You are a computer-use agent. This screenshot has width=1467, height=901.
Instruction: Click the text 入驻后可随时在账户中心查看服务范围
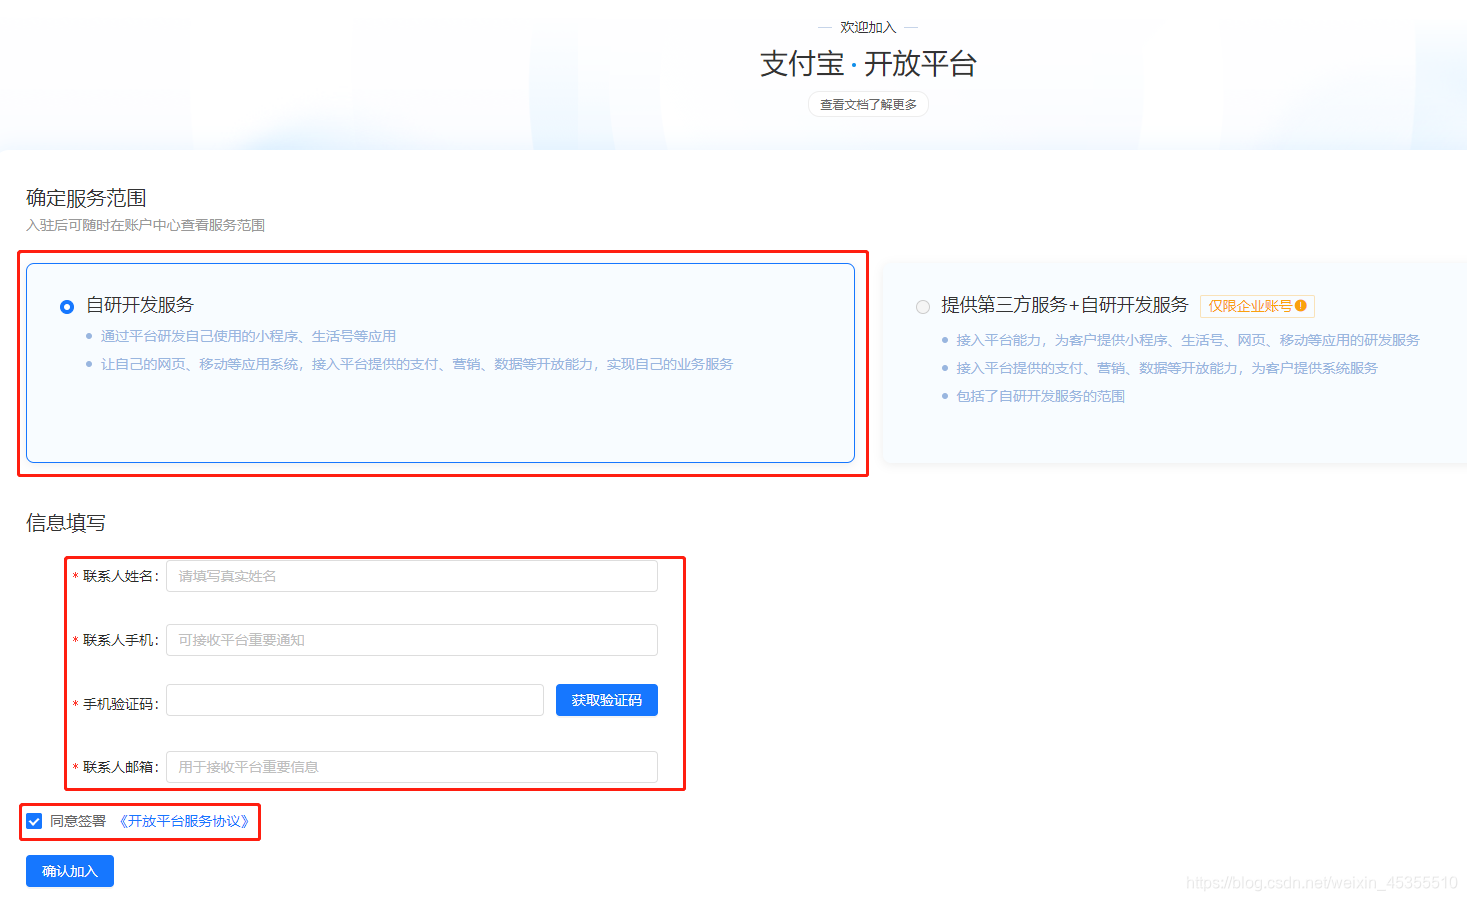(x=146, y=225)
